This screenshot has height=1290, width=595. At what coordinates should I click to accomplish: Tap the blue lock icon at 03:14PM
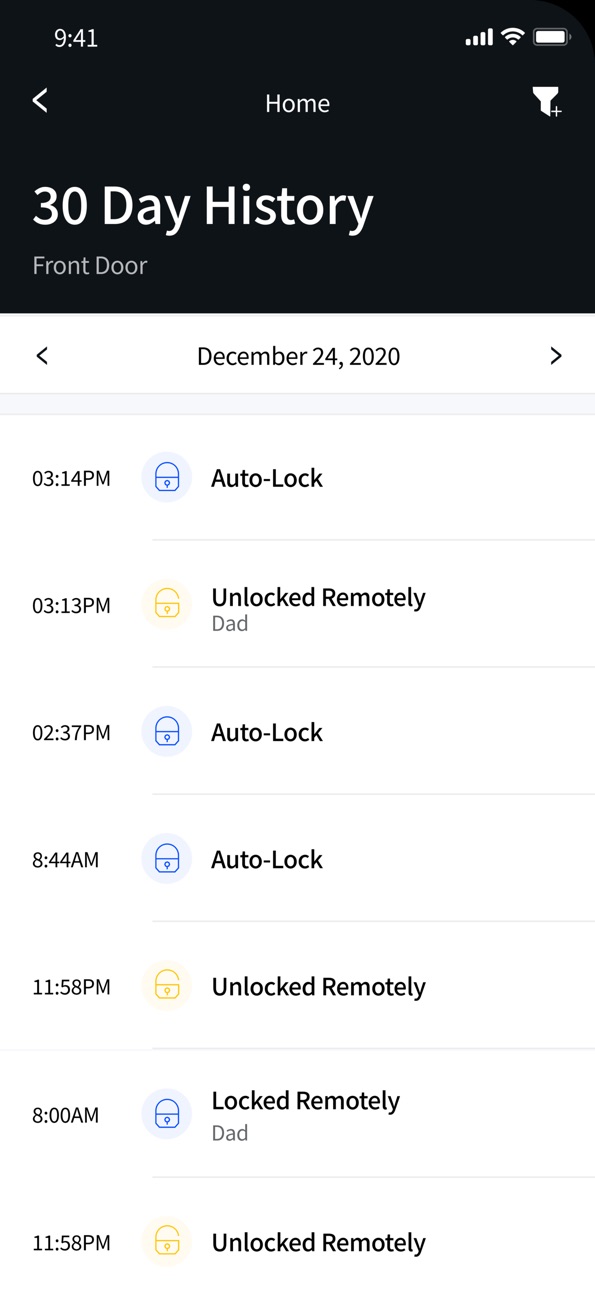pyautogui.click(x=167, y=477)
